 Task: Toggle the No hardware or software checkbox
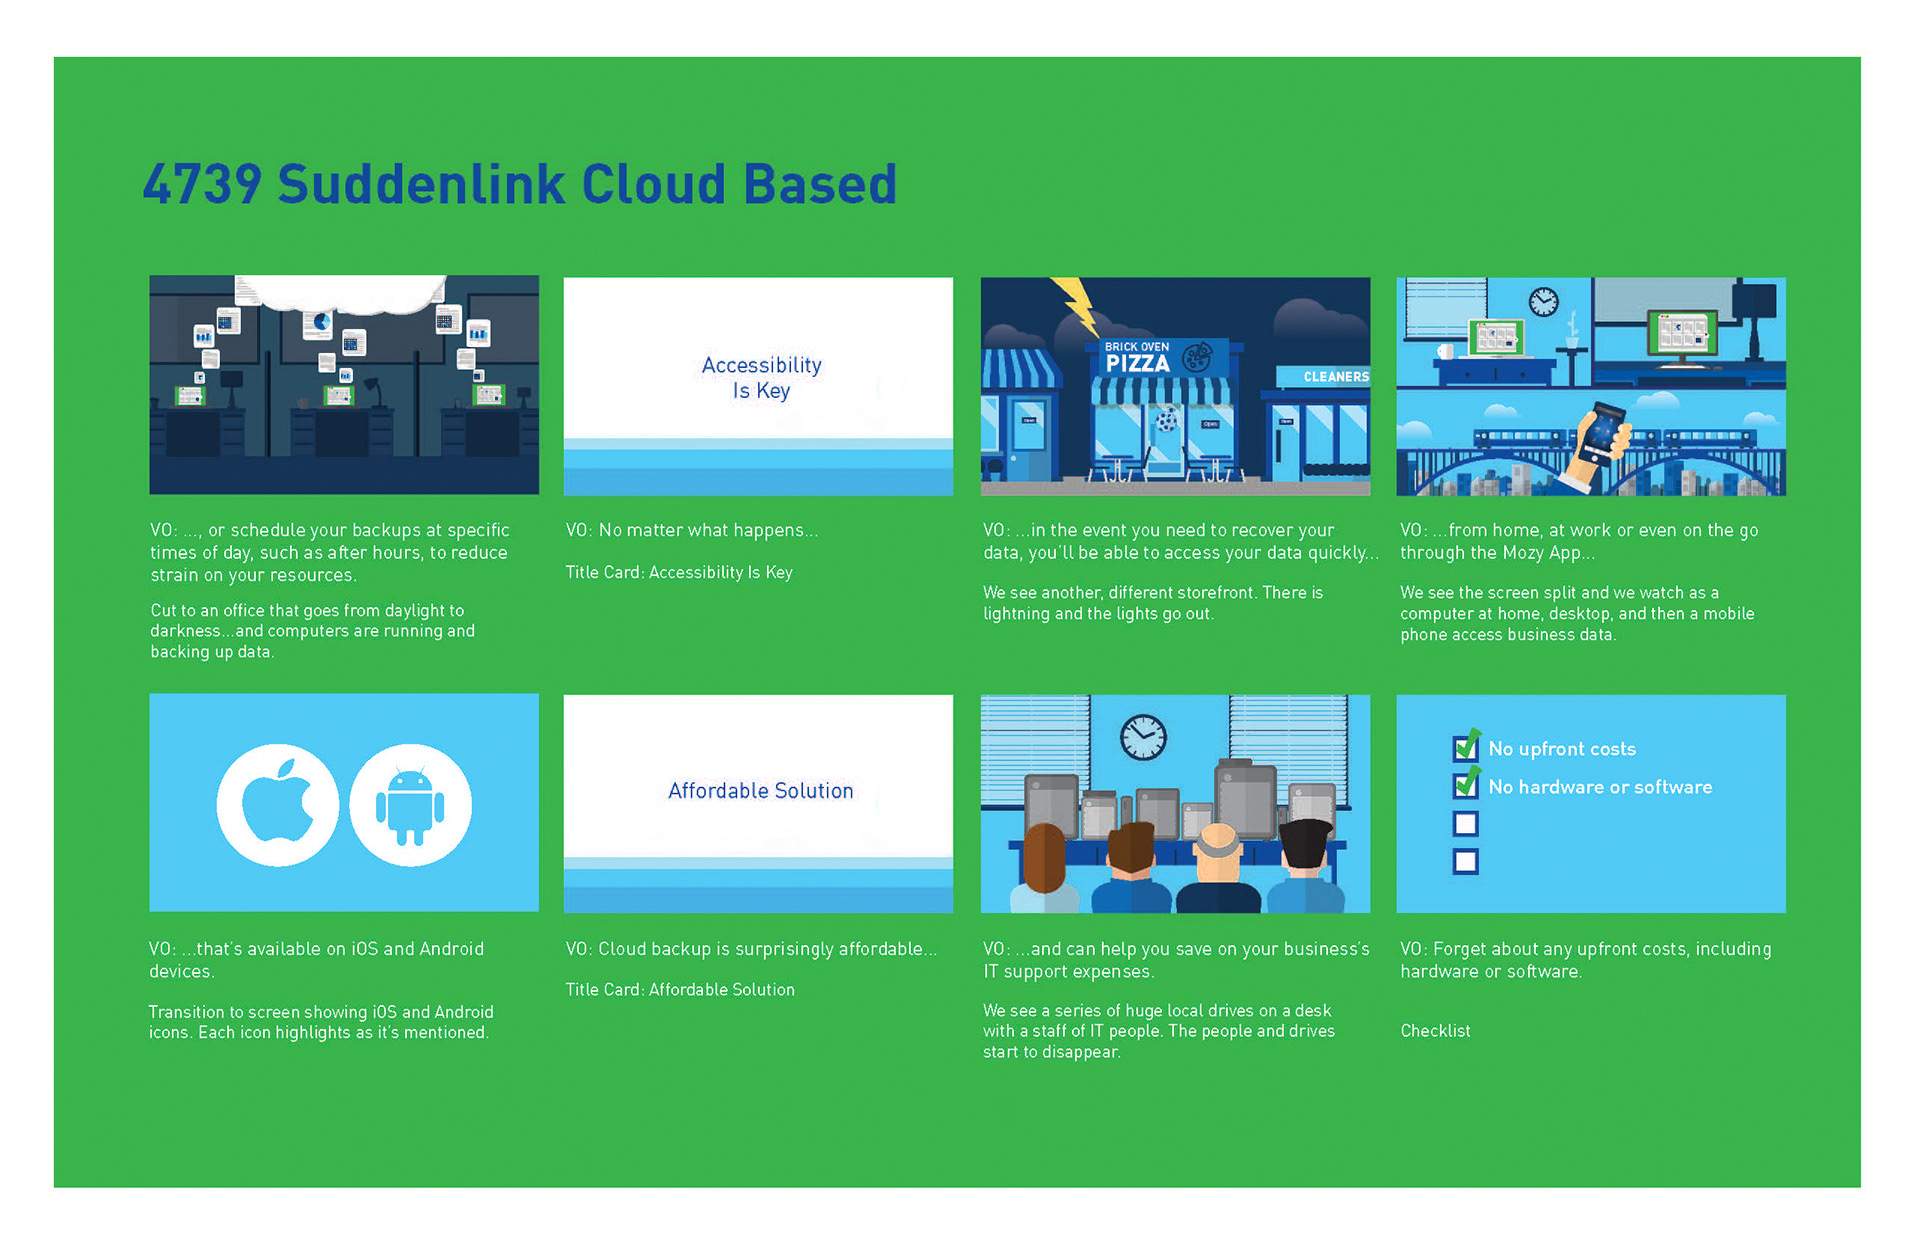(1466, 786)
